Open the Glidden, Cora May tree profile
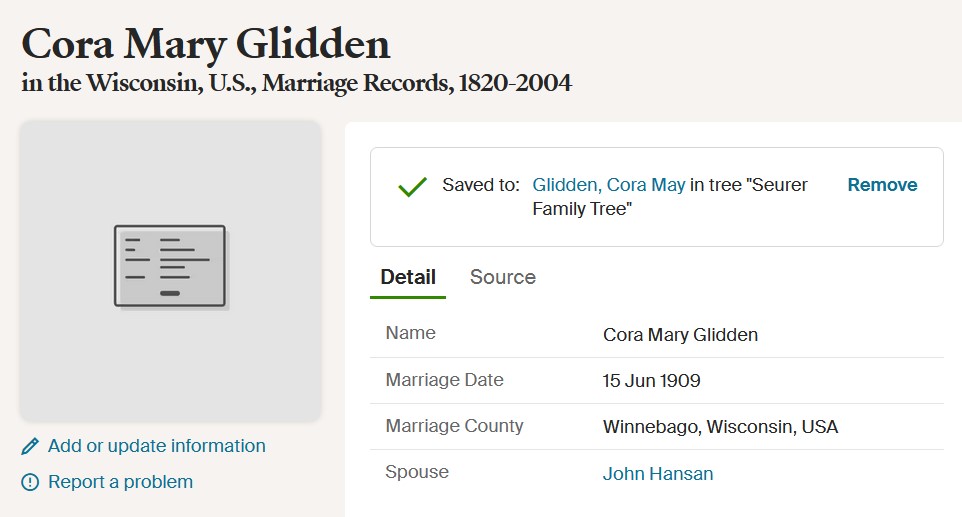The image size is (962, 517). (x=609, y=185)
